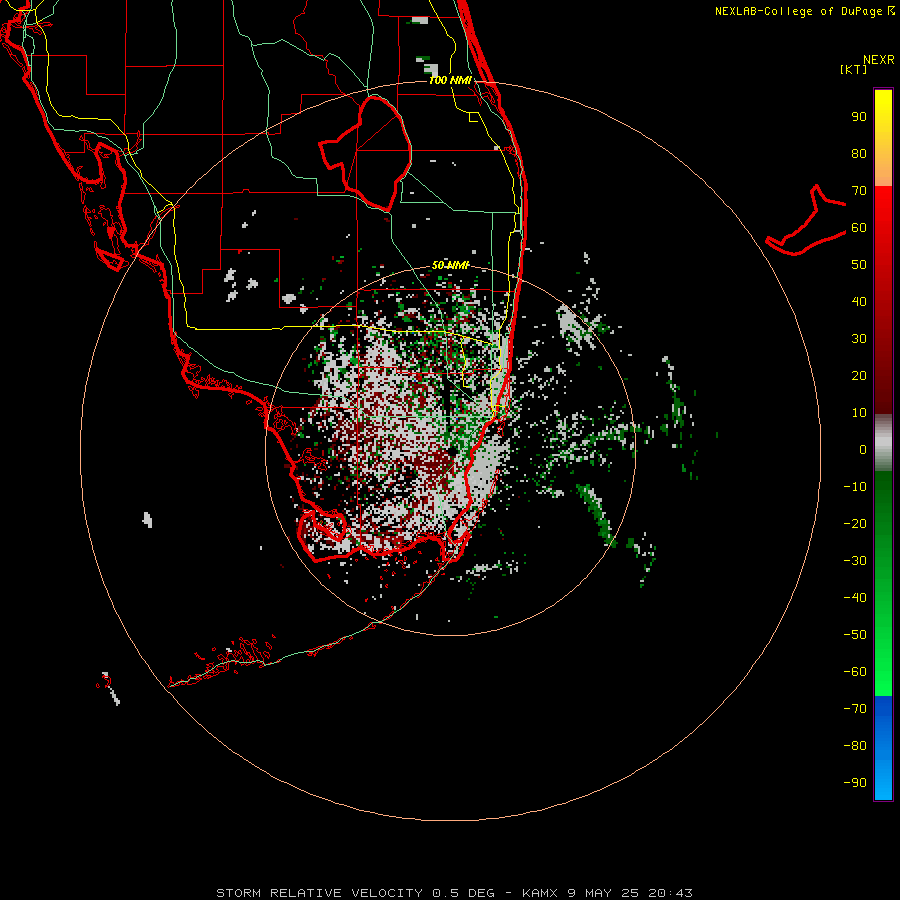The image size is (900, 900).
Task: Click the [KT] units label
Action: point(854,69)
